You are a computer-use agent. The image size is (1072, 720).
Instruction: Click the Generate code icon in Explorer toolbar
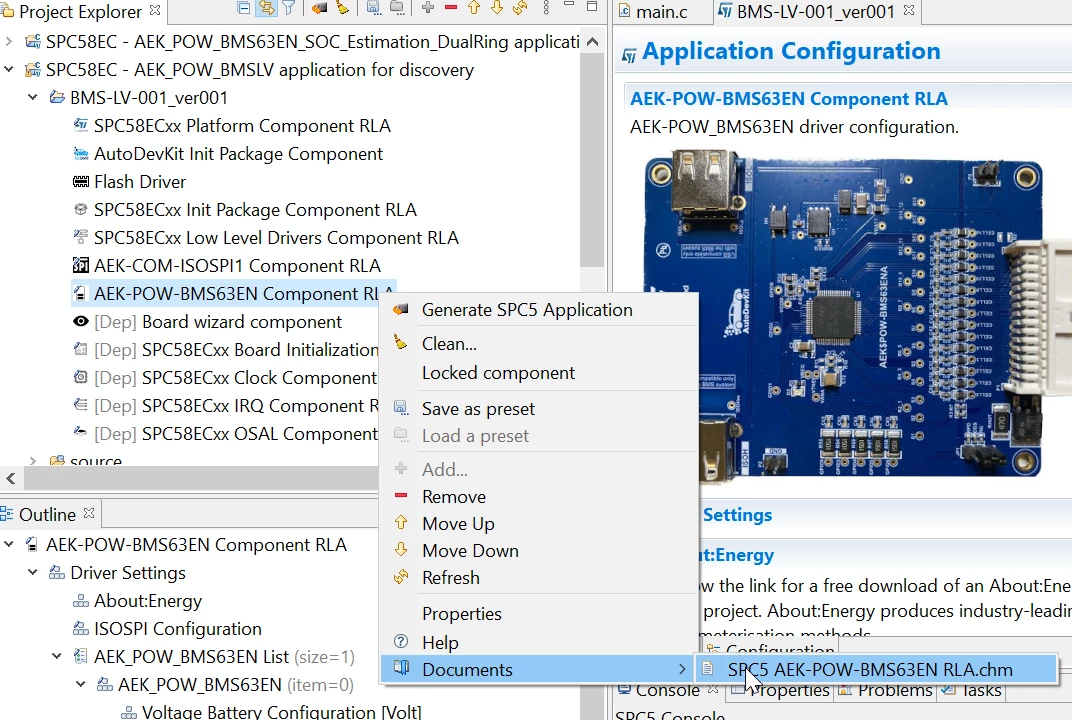[319, 8]
